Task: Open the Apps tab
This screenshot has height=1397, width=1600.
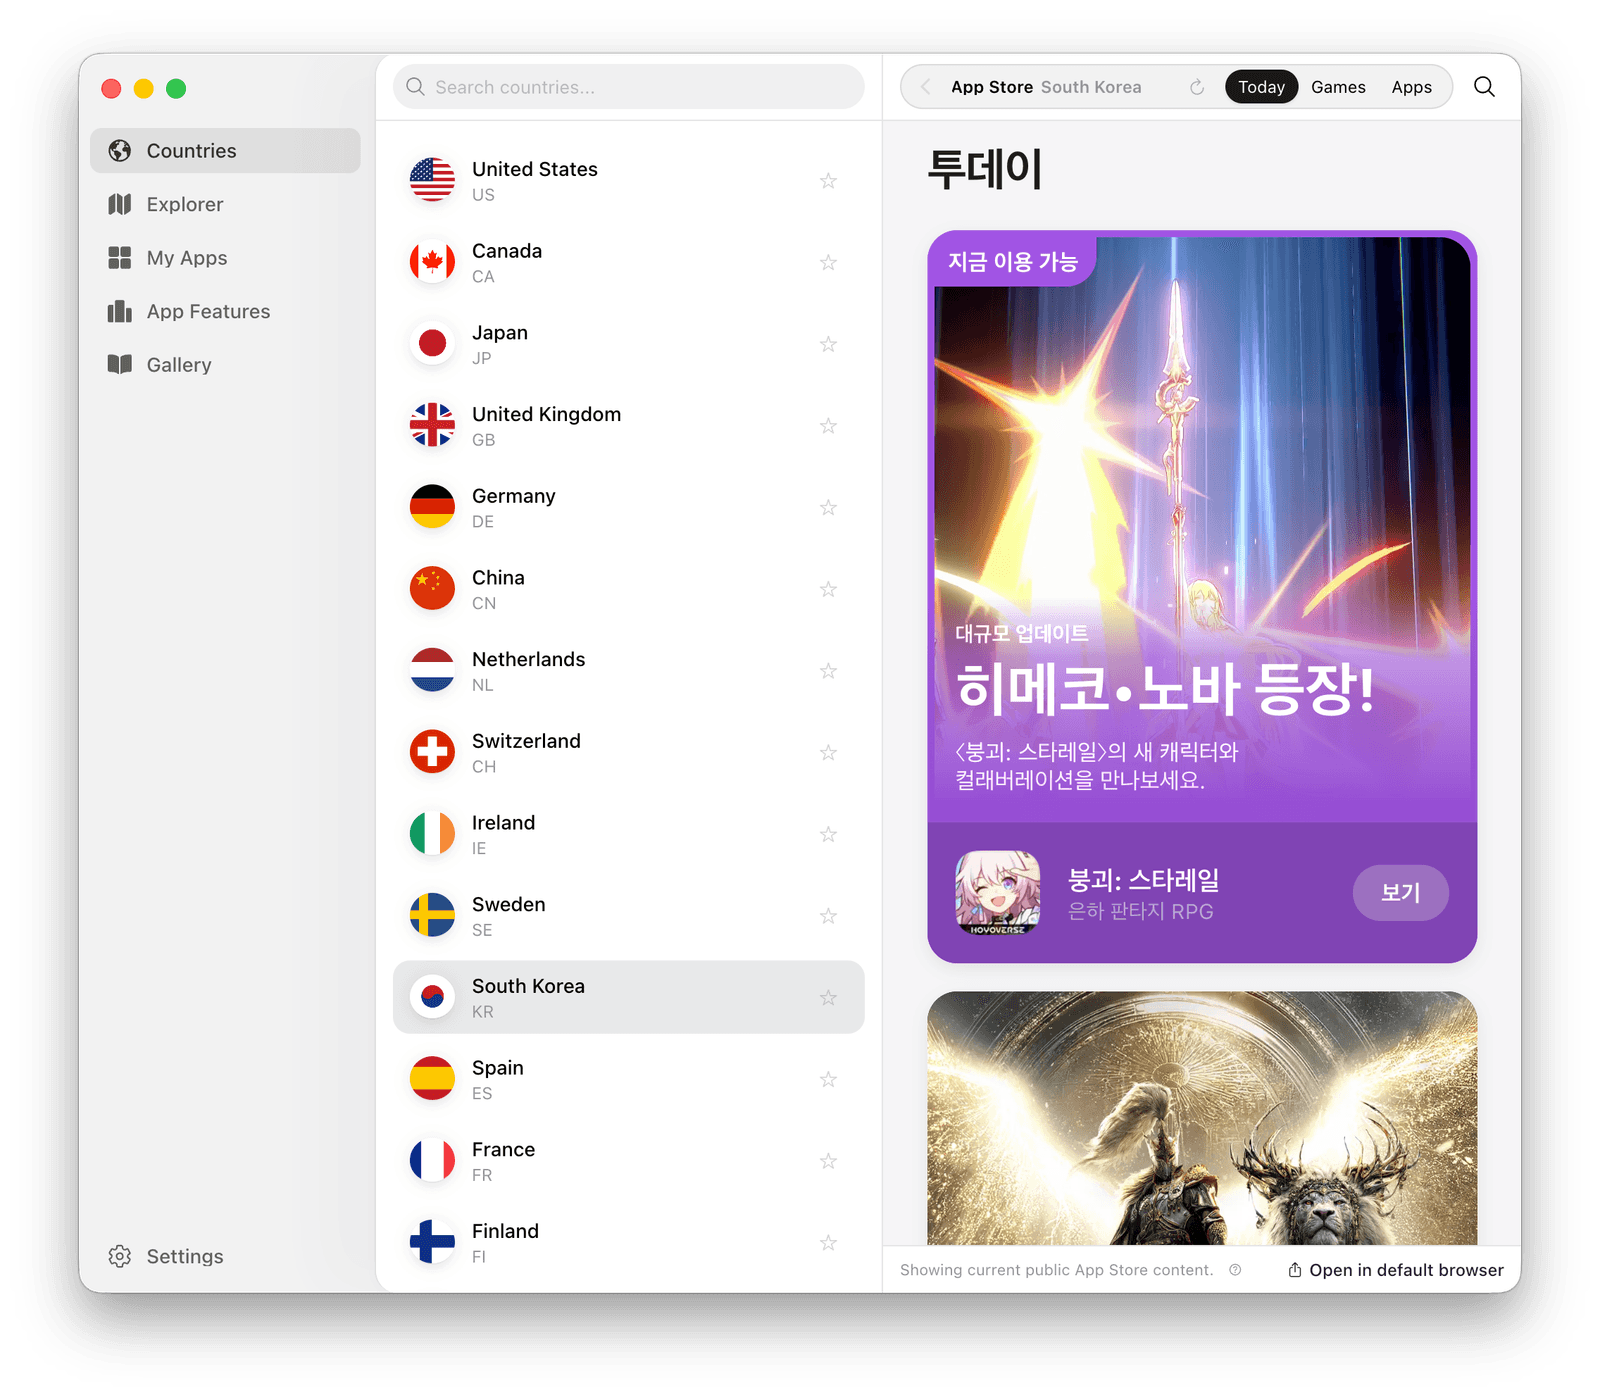Action: (x=1411, y=87)
